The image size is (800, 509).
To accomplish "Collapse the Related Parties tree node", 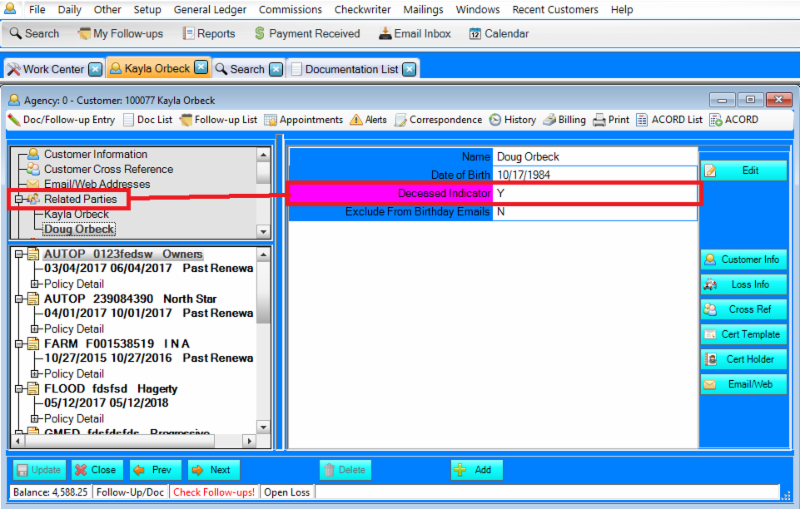I will [x=18, y=200].
